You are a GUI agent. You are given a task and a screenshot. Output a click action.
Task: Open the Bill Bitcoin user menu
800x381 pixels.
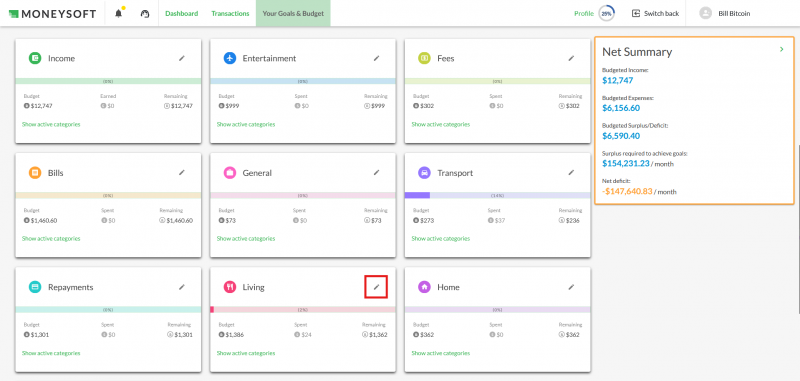coord(725,14)
